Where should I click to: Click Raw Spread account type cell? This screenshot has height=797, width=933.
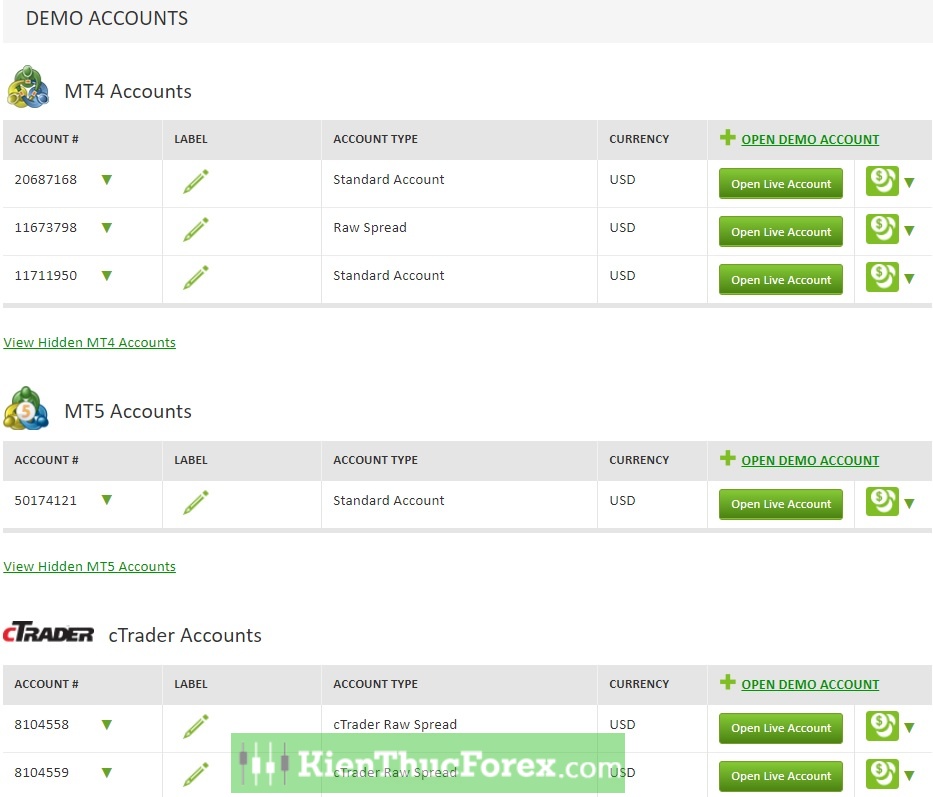point(370,227)
